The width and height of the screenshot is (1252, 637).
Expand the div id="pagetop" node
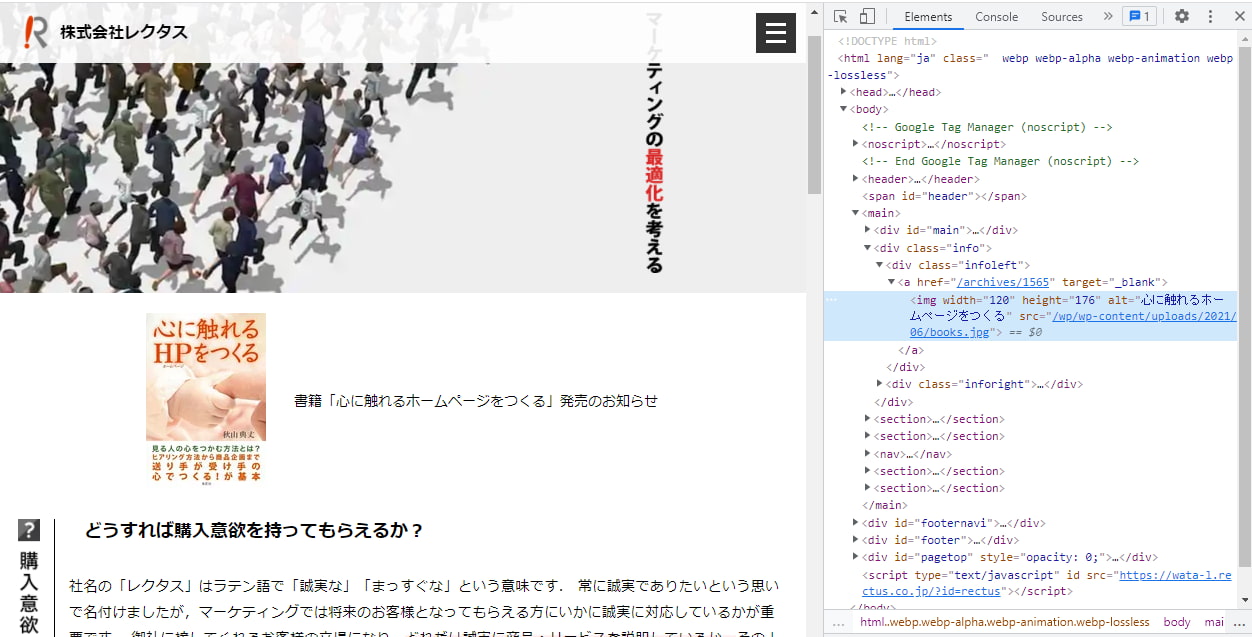click(x=856, y=557)
